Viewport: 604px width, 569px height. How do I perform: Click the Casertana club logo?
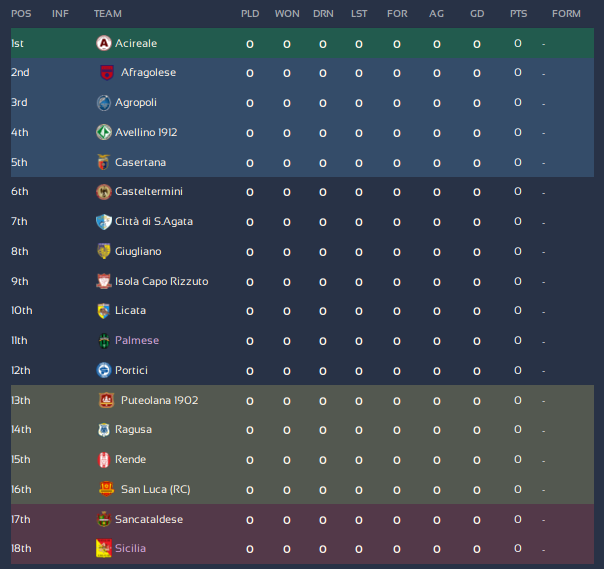click(x=104, y=162)
